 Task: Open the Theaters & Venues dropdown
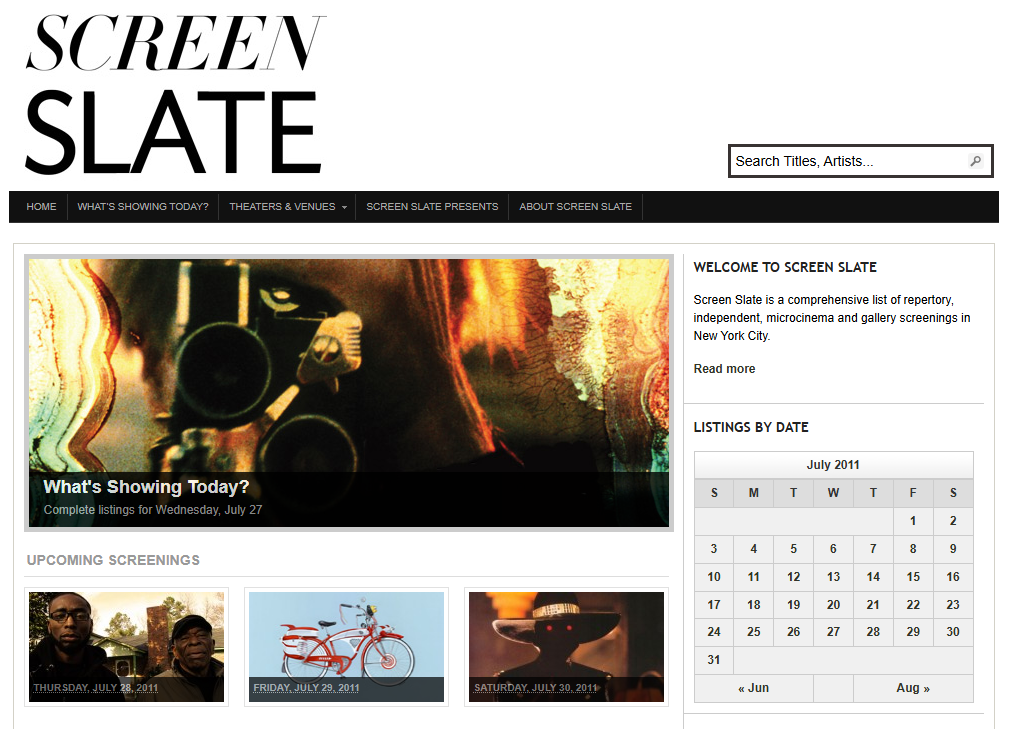pyautogui.click(x=281, y=206)
